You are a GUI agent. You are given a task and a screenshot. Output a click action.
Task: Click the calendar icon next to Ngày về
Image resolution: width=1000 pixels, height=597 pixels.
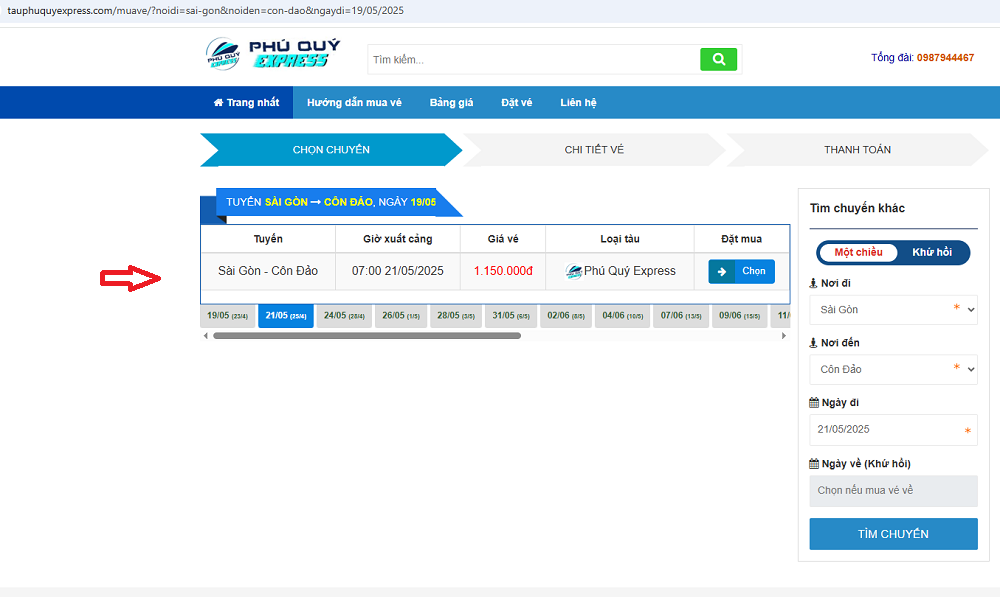pyautogui.click(x=814, y=464)
